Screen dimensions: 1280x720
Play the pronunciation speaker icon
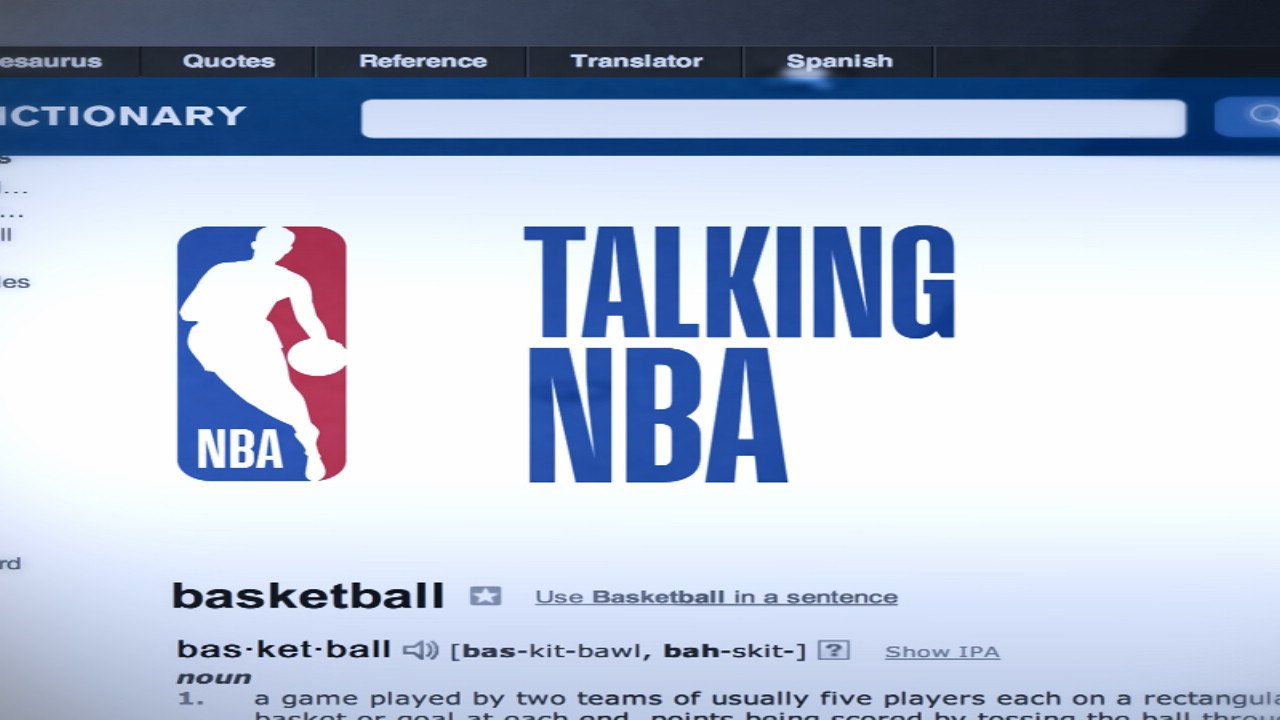[421, 651]
